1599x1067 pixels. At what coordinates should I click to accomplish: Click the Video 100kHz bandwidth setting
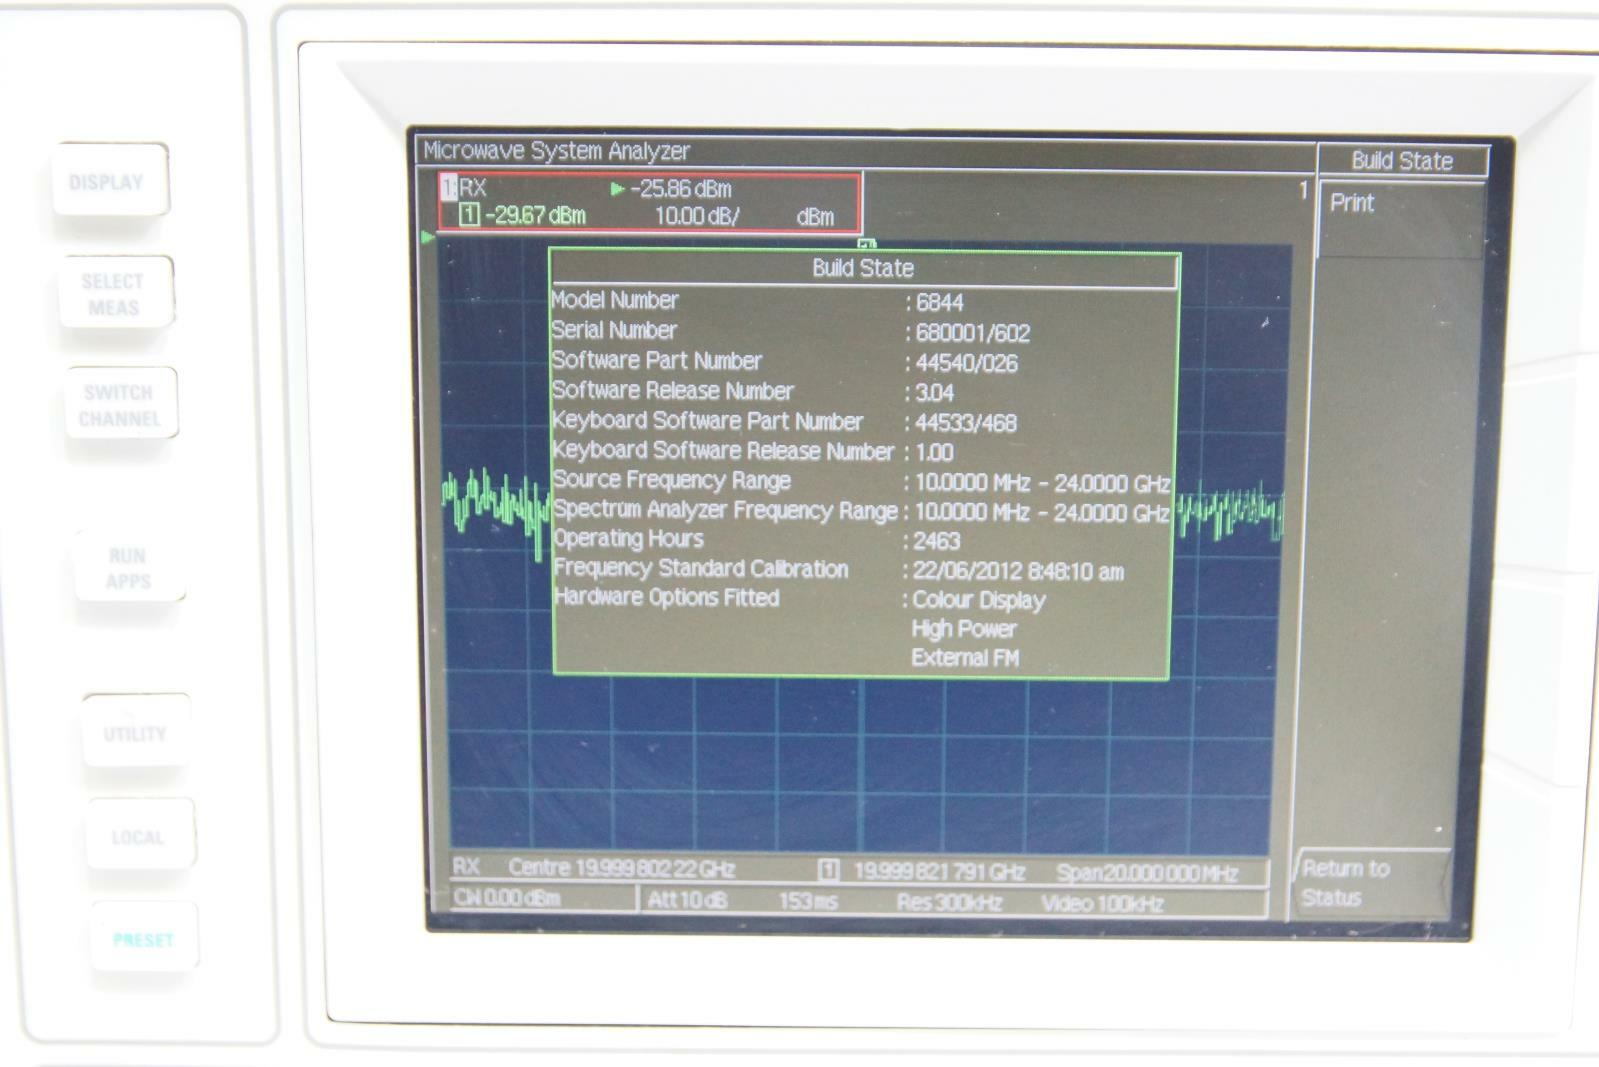(1102, 904)
